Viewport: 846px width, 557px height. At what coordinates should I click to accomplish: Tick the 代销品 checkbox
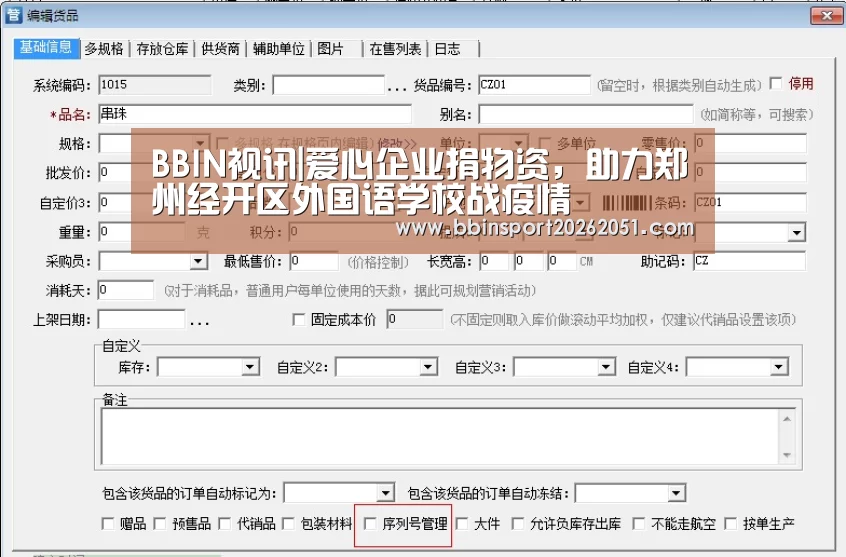pyautogui.click(x=224, y=524)
